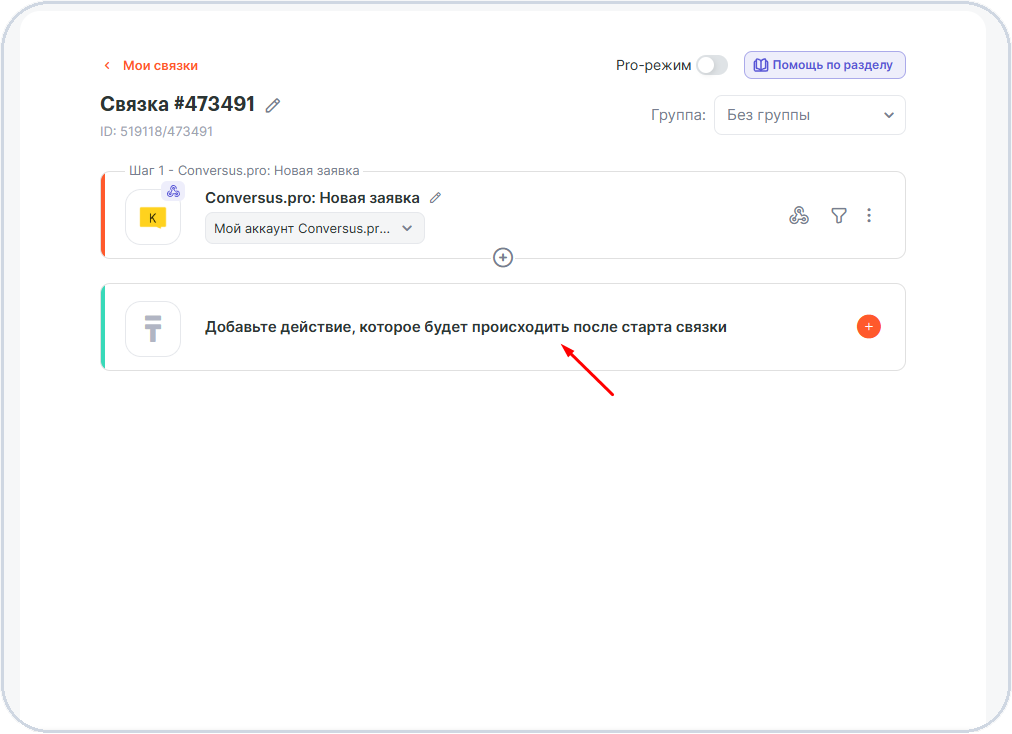Expand the Мой аккаунт Conversus.pr... dropdown
Image resolution: width=1012 pixels, height=734 pixels.
pos(314,229)
